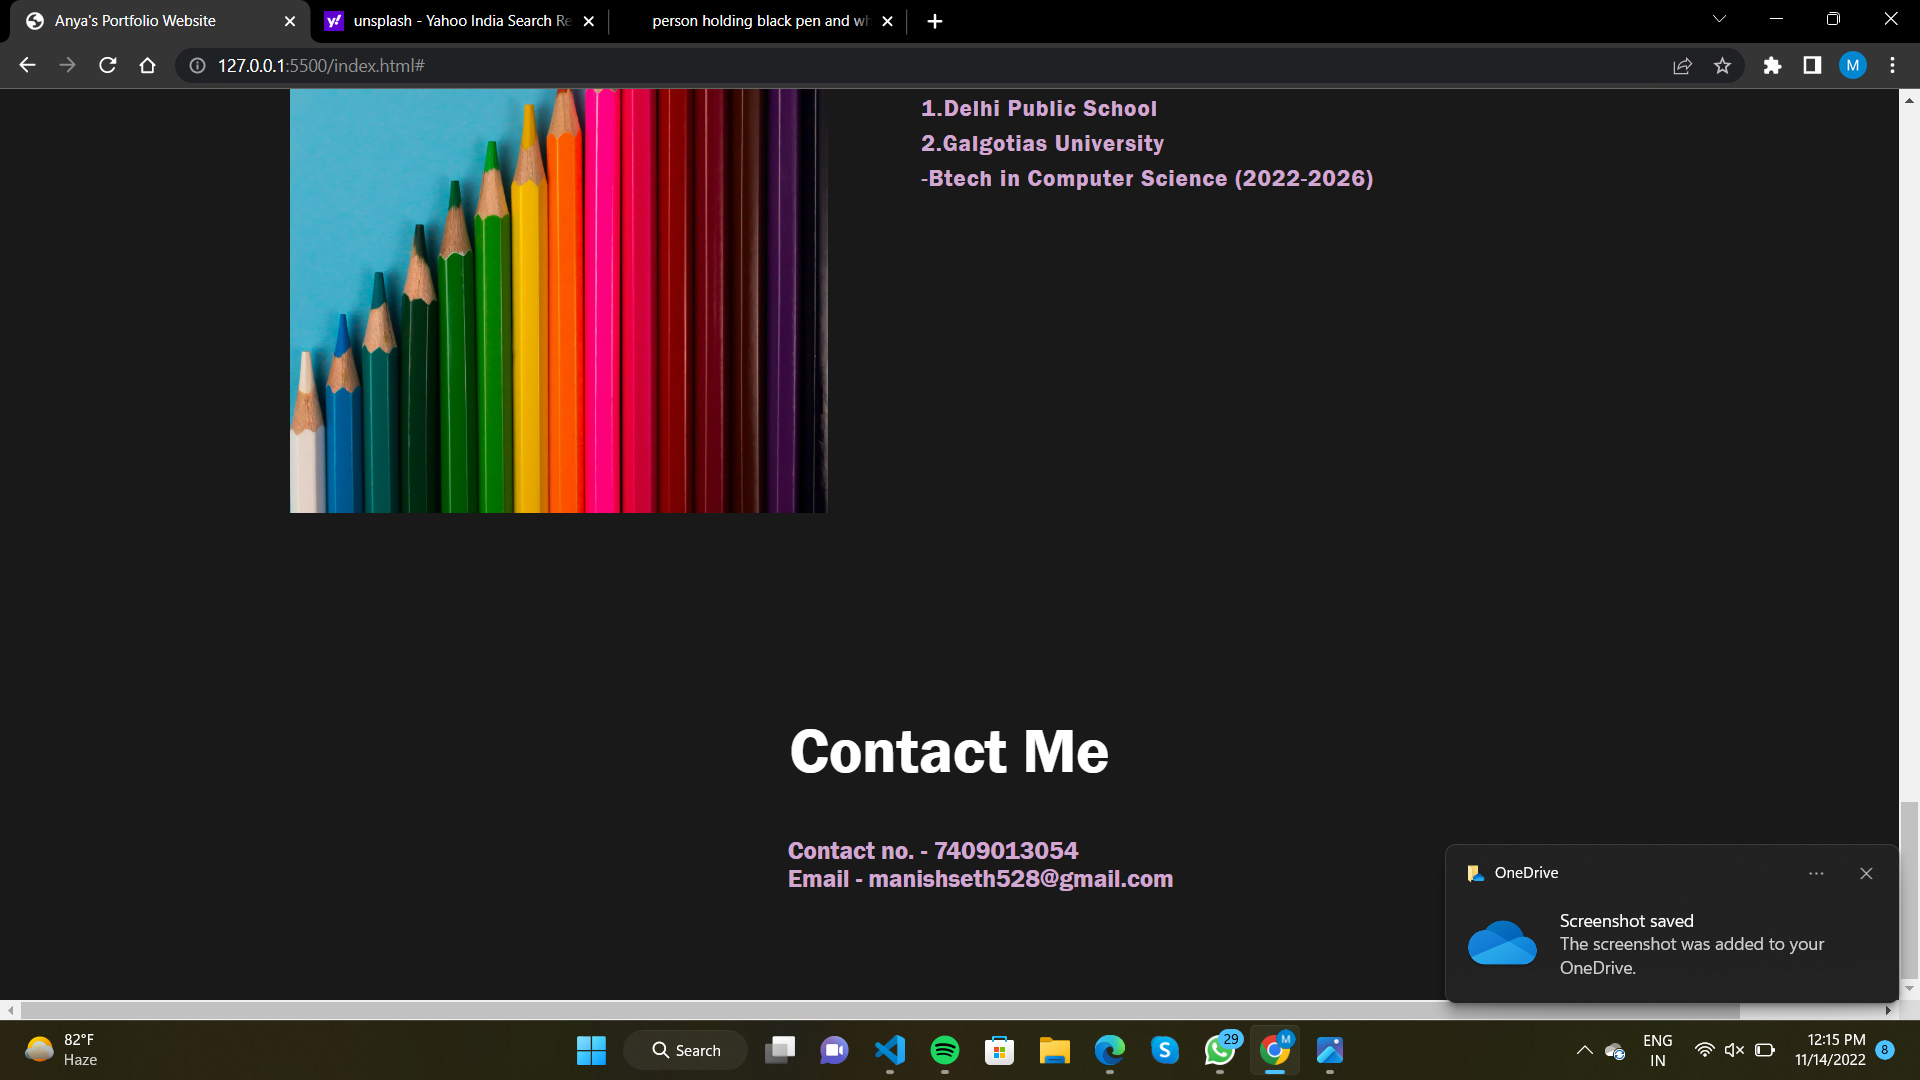Bookmark this page with the star icon
This screenshot has width=1920, height=1080.
(x=1723, y=65)
